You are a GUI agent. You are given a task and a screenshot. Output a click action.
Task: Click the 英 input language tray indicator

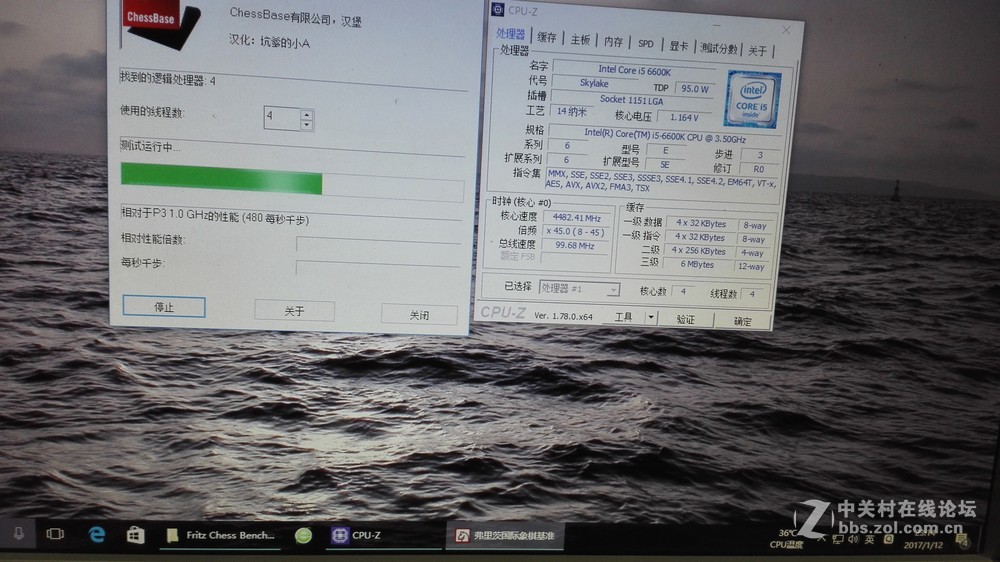(869, 540)
